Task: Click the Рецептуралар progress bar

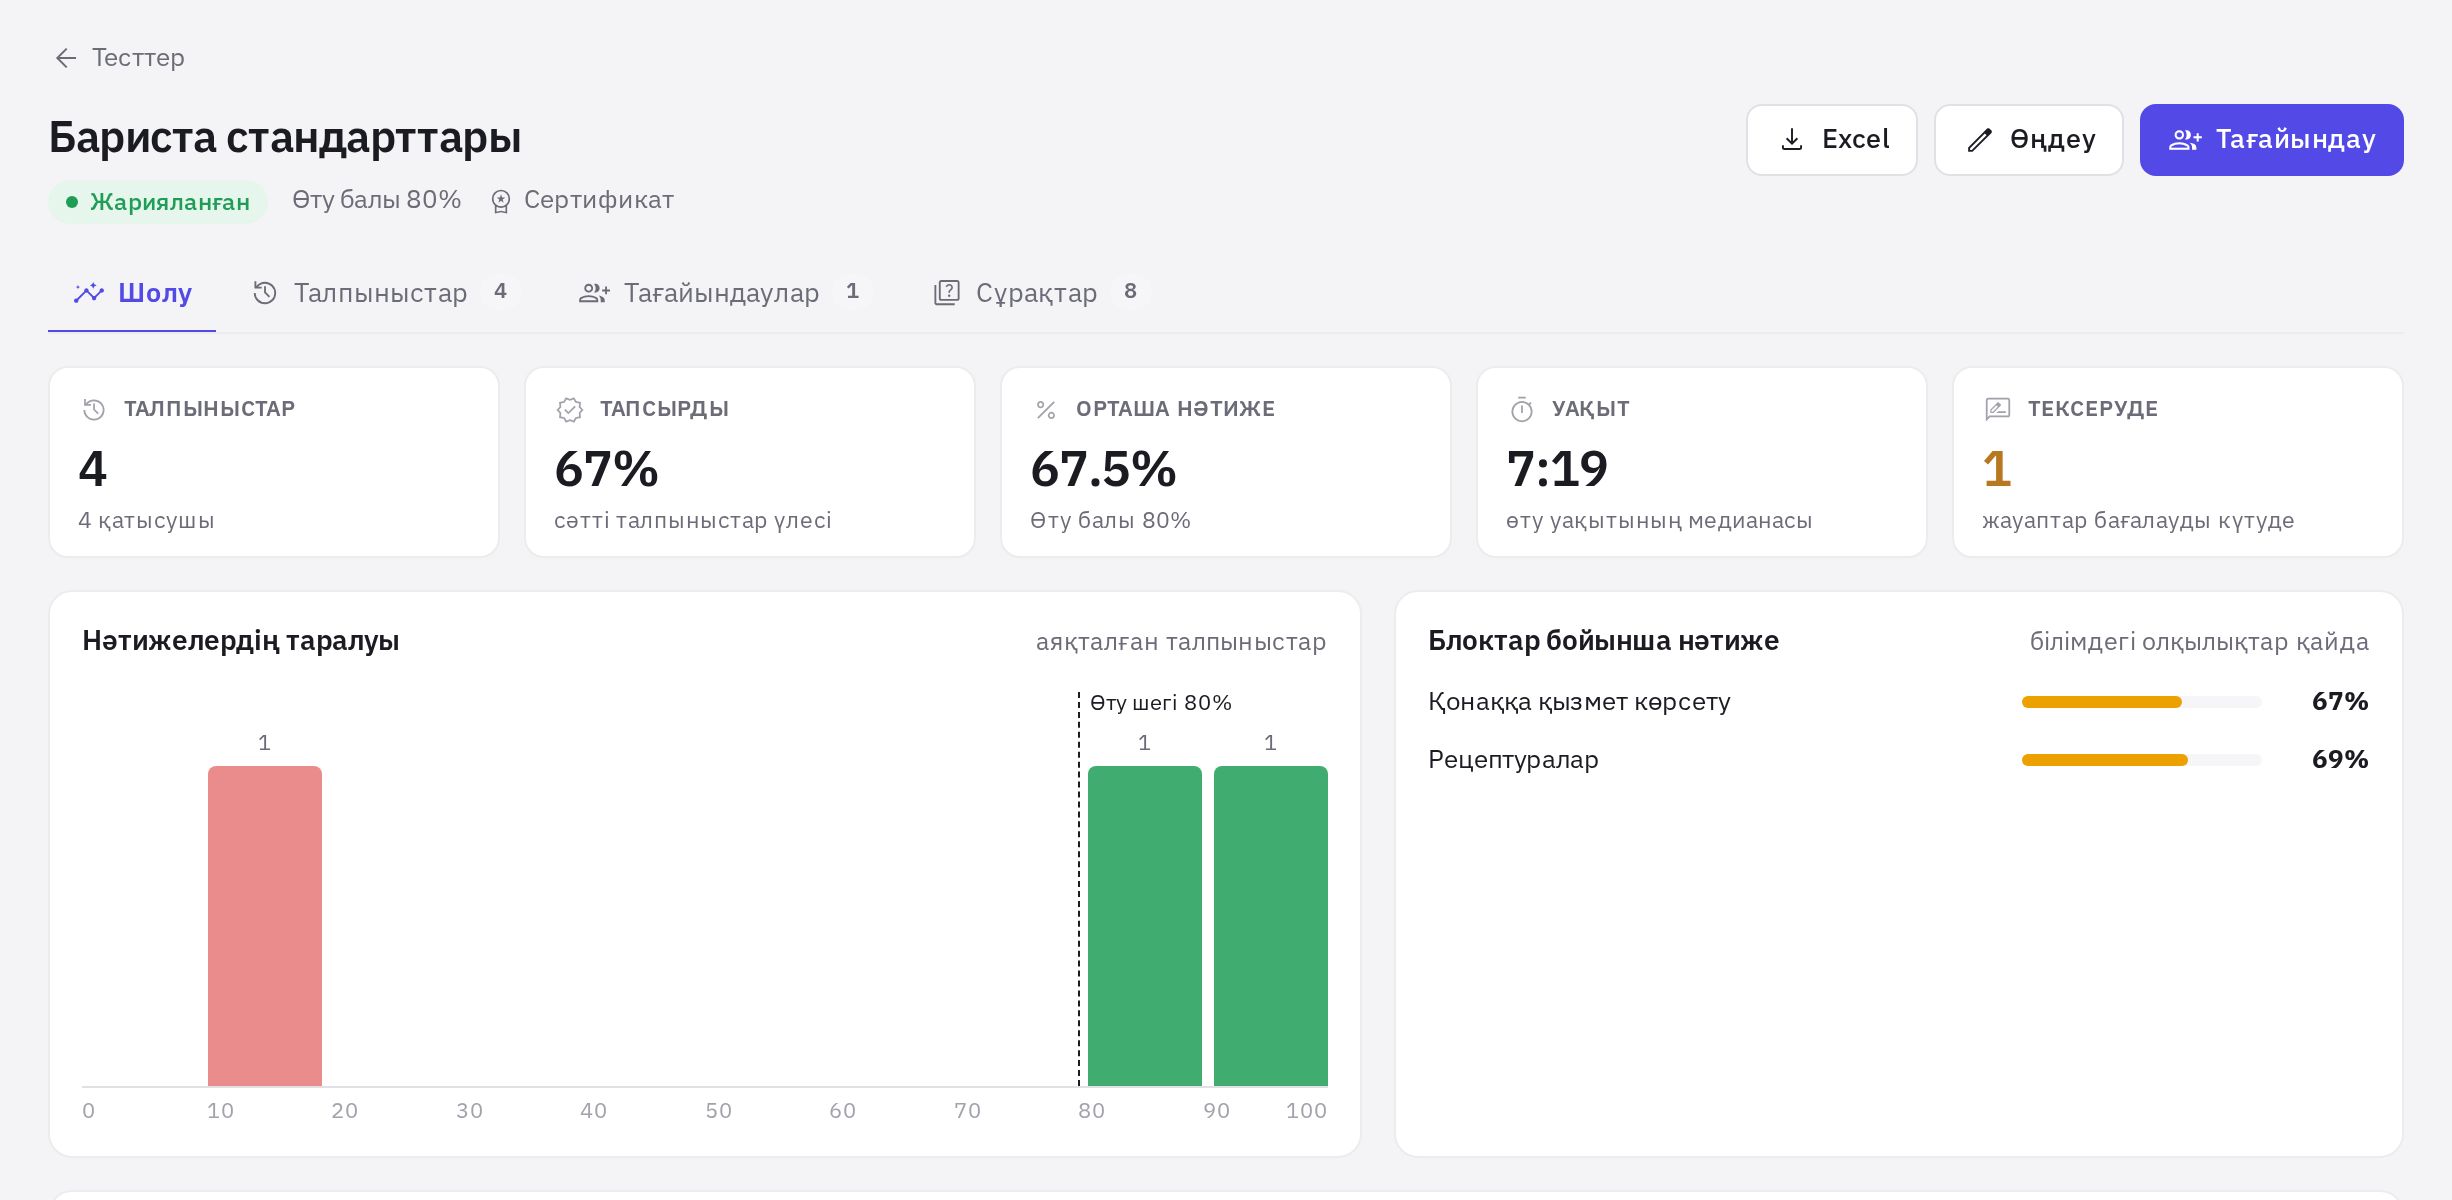Action: click(2142, 760)
